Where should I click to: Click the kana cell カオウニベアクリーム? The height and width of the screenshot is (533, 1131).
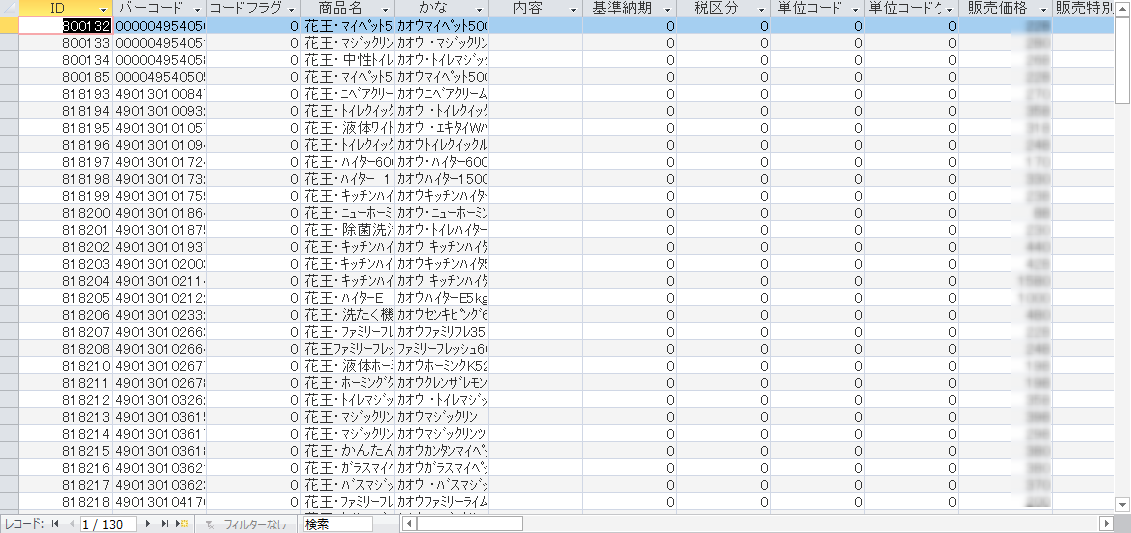441,94
